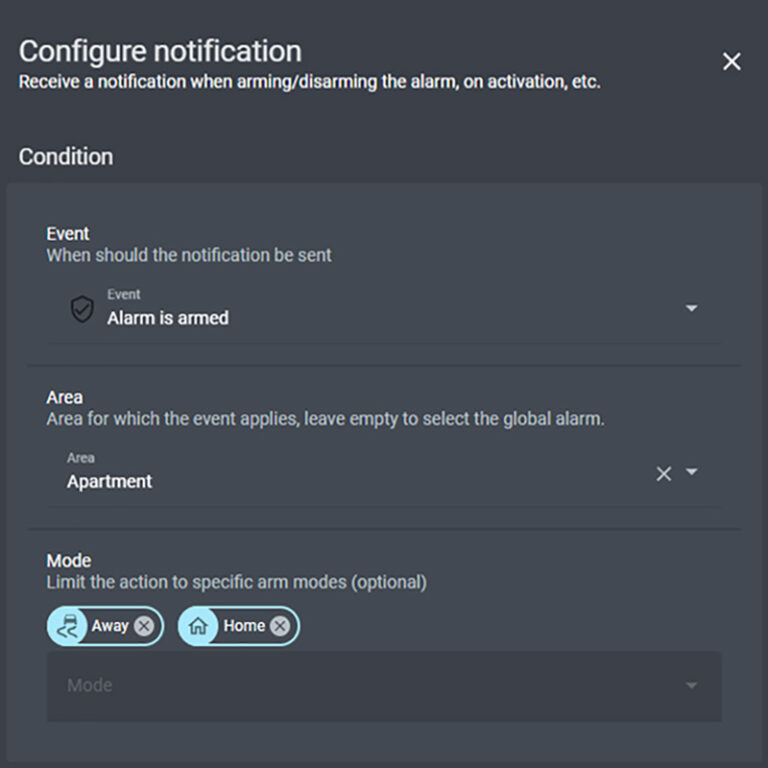Select the 'Alarm is armed' event value
The height and width of the screenshot is (768, 768).
tap(168, 318)
